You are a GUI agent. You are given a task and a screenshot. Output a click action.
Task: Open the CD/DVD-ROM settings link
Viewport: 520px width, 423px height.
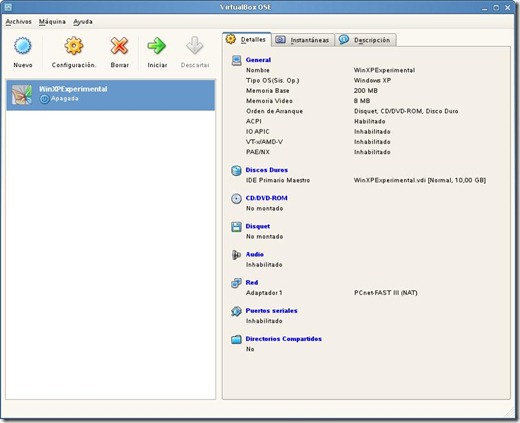(x=266, y=198)
